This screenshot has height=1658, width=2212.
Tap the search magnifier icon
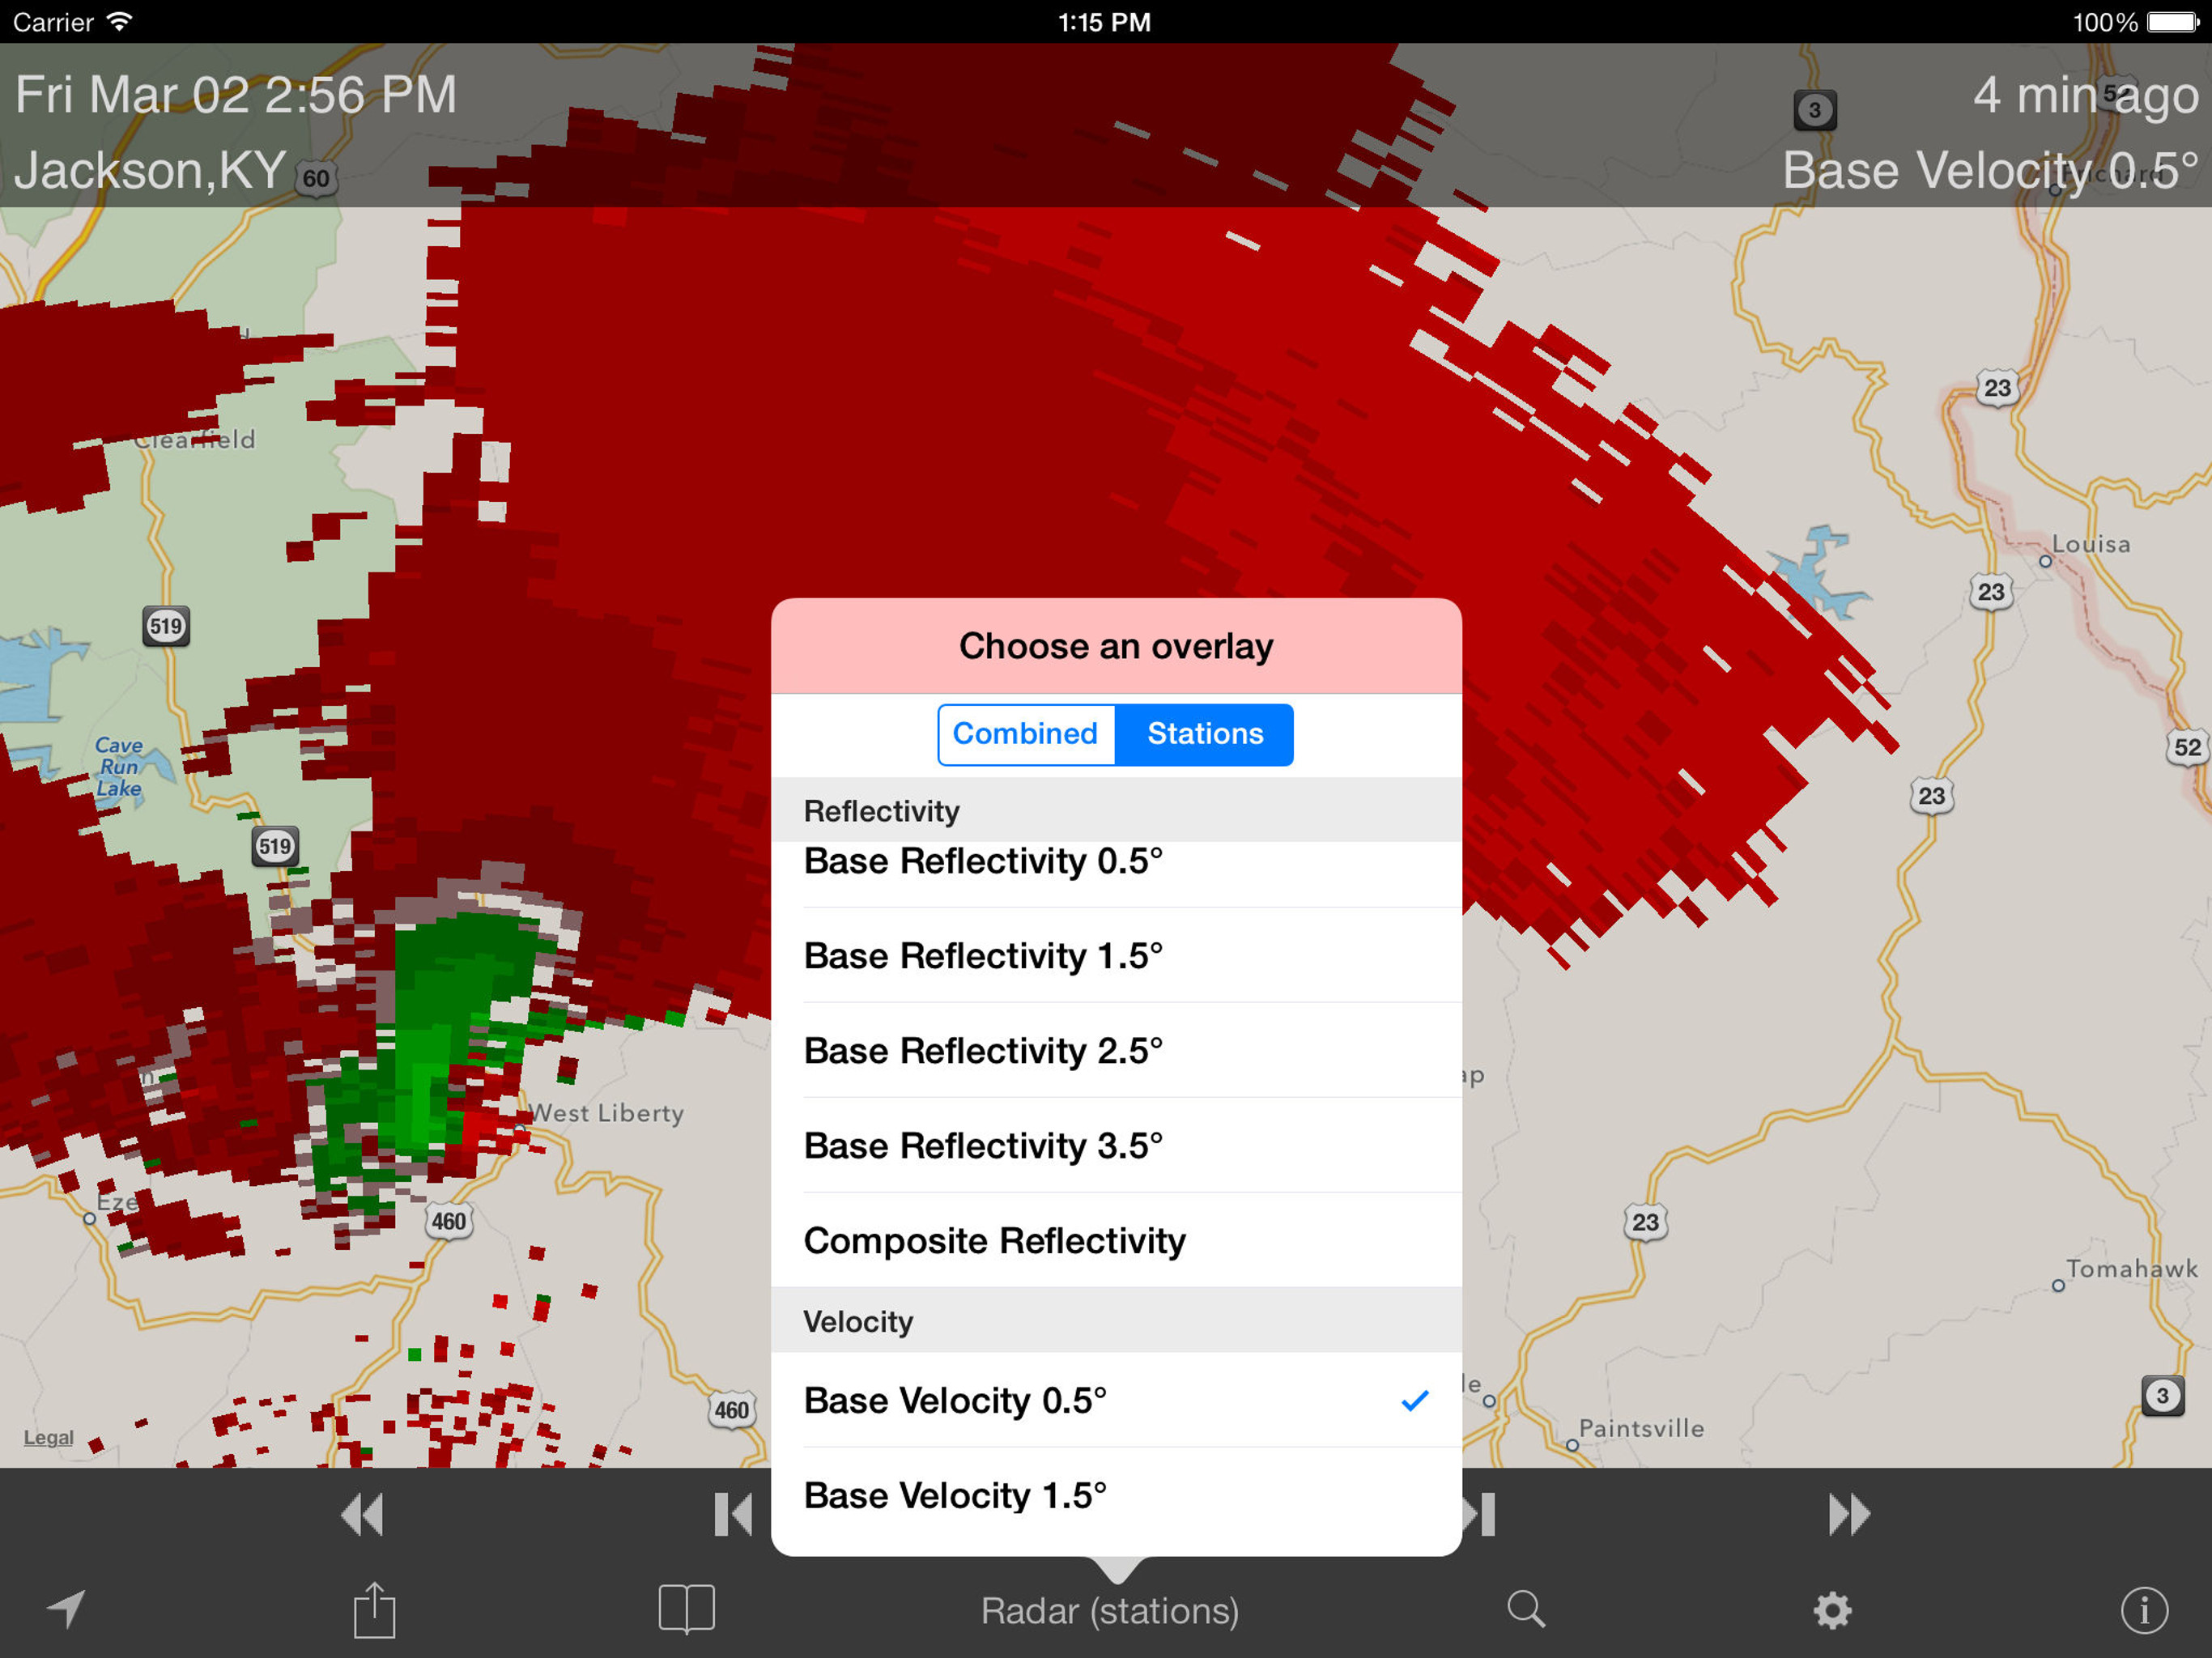click(x=1525, y=1609)
